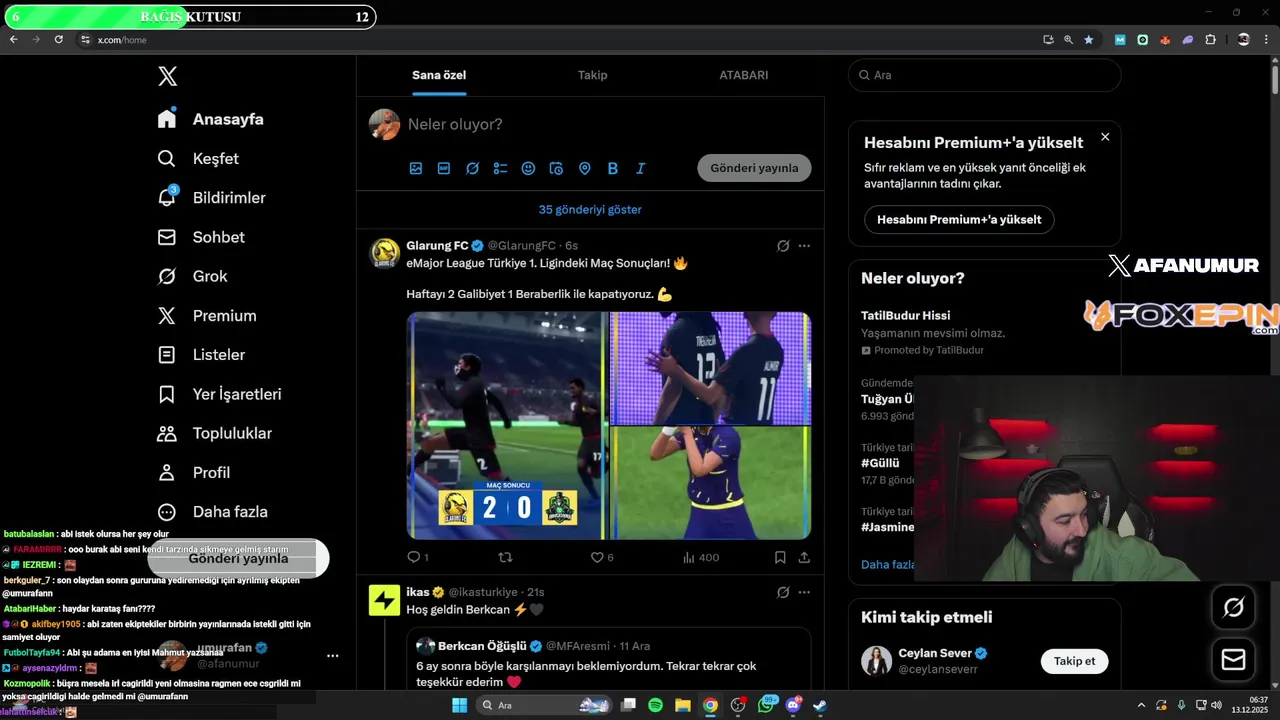This screenshot has width=1280, height=720.
Task: Expand Daha fazla menu
Action: [212, 511]
